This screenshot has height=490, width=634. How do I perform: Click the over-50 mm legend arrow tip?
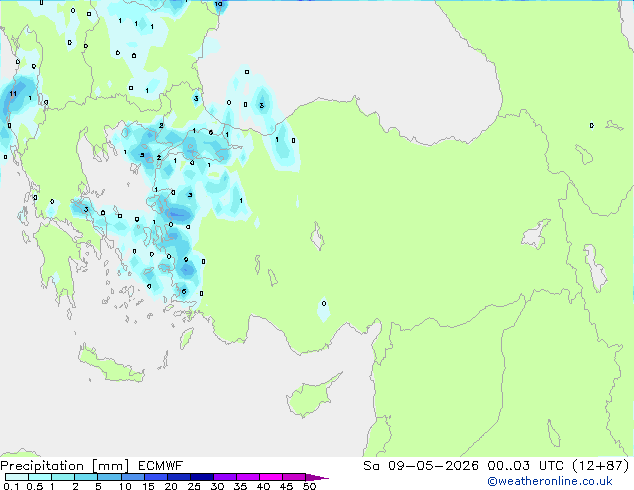point(318,477)
